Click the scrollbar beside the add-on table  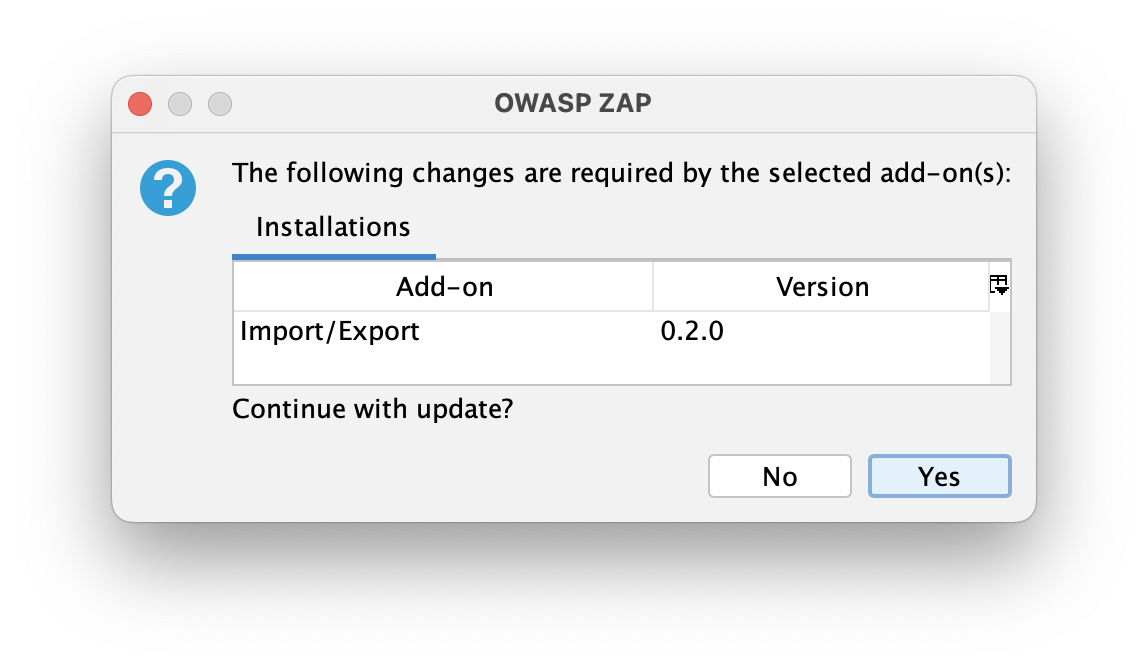coord(999,345)
